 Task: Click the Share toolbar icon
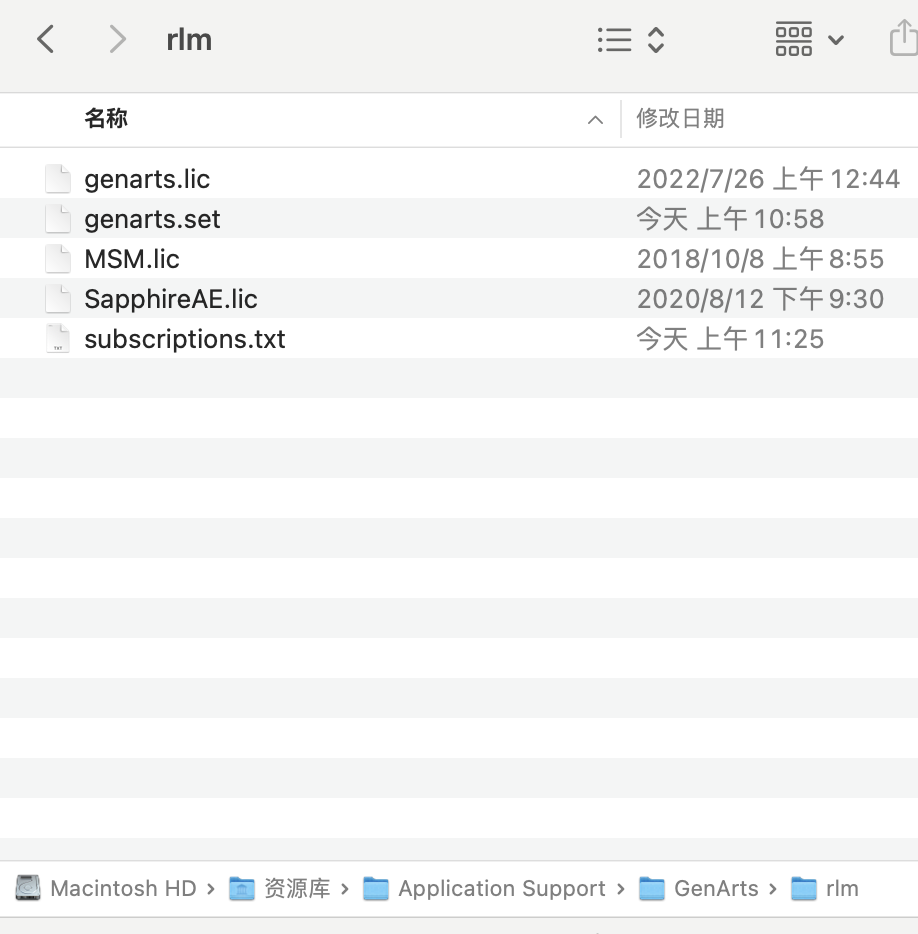tap(903, 40)
